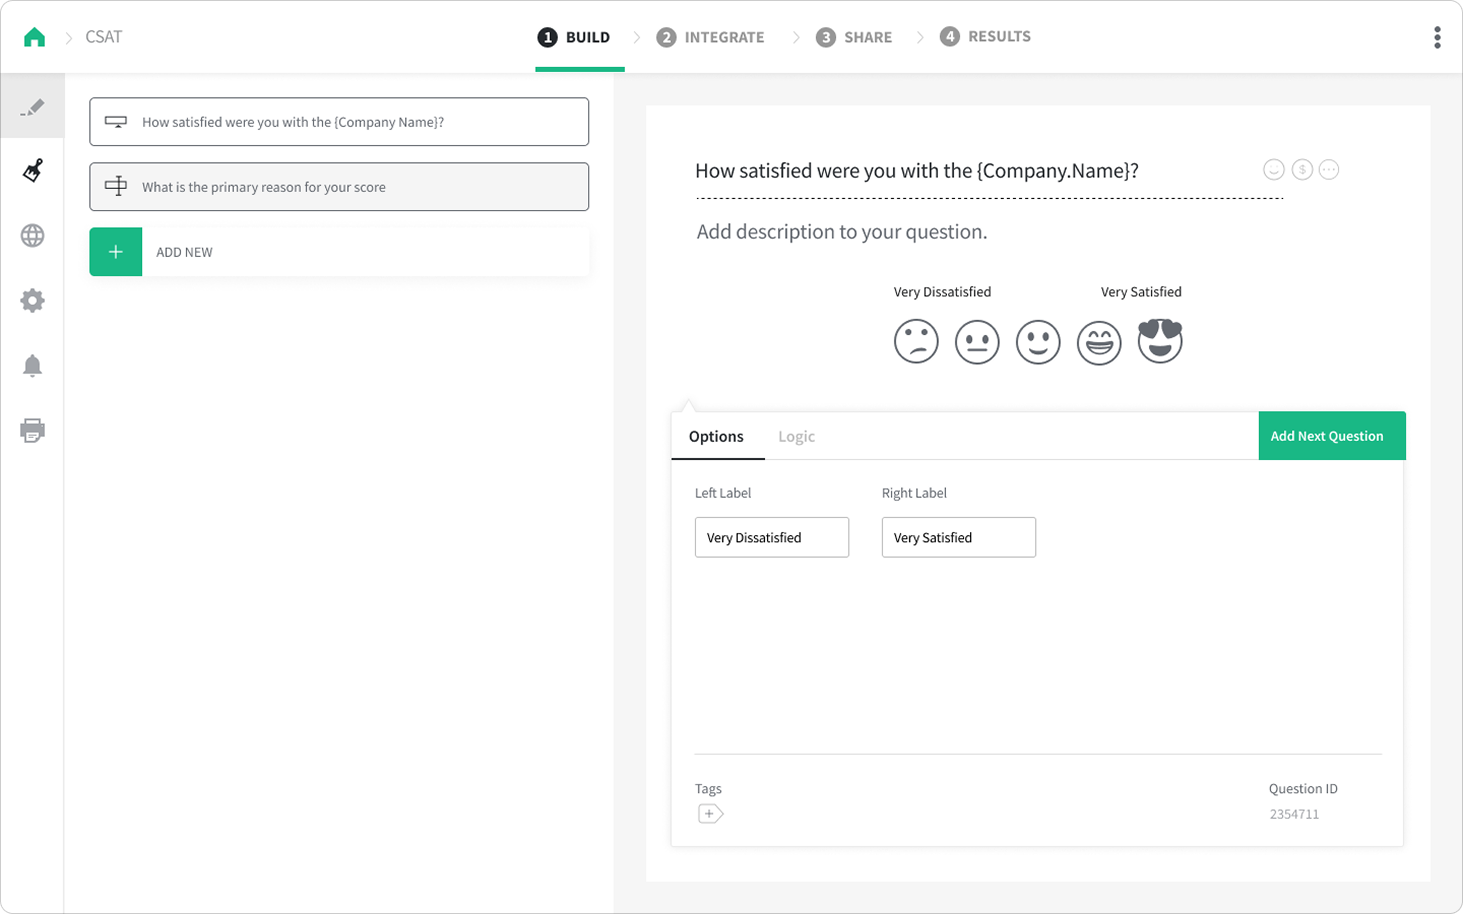The image size is (1463, 914).
Task: Open the gear settings sidebar icon
Action: (x=32, y=301)
